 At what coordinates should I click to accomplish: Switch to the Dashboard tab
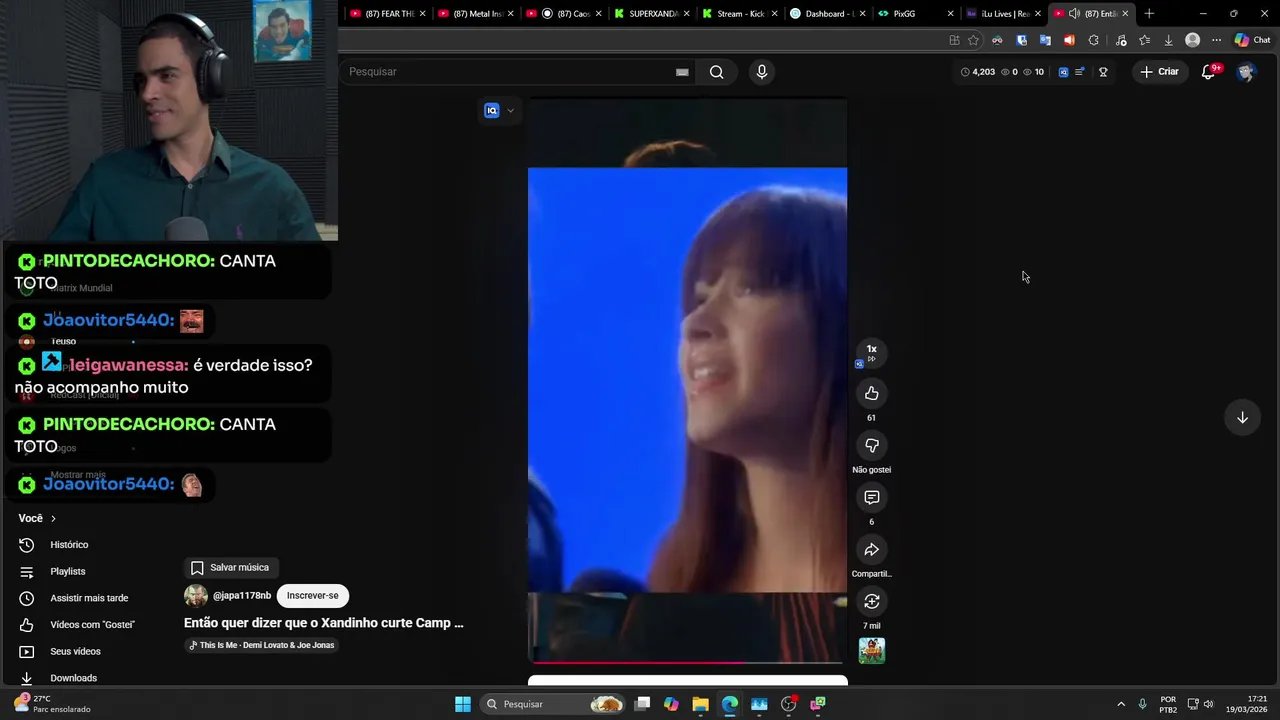(826, 14)
